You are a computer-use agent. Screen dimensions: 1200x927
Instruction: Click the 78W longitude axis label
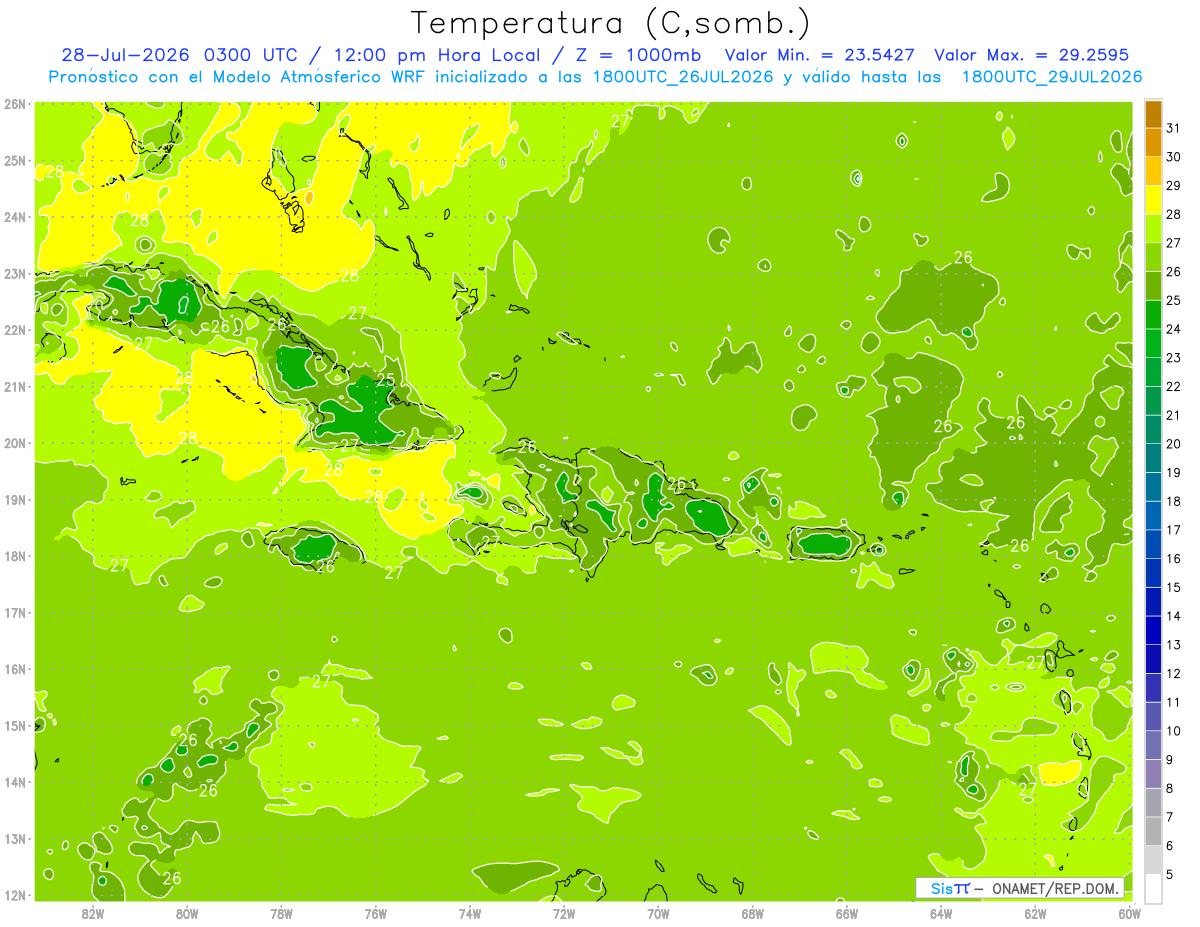(281, 913)
